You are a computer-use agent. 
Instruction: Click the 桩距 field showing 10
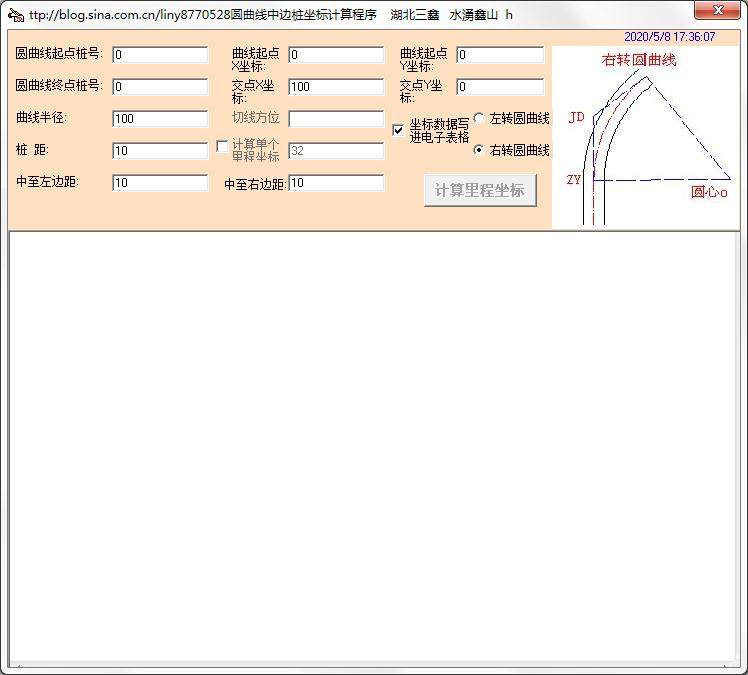[160, 151]
